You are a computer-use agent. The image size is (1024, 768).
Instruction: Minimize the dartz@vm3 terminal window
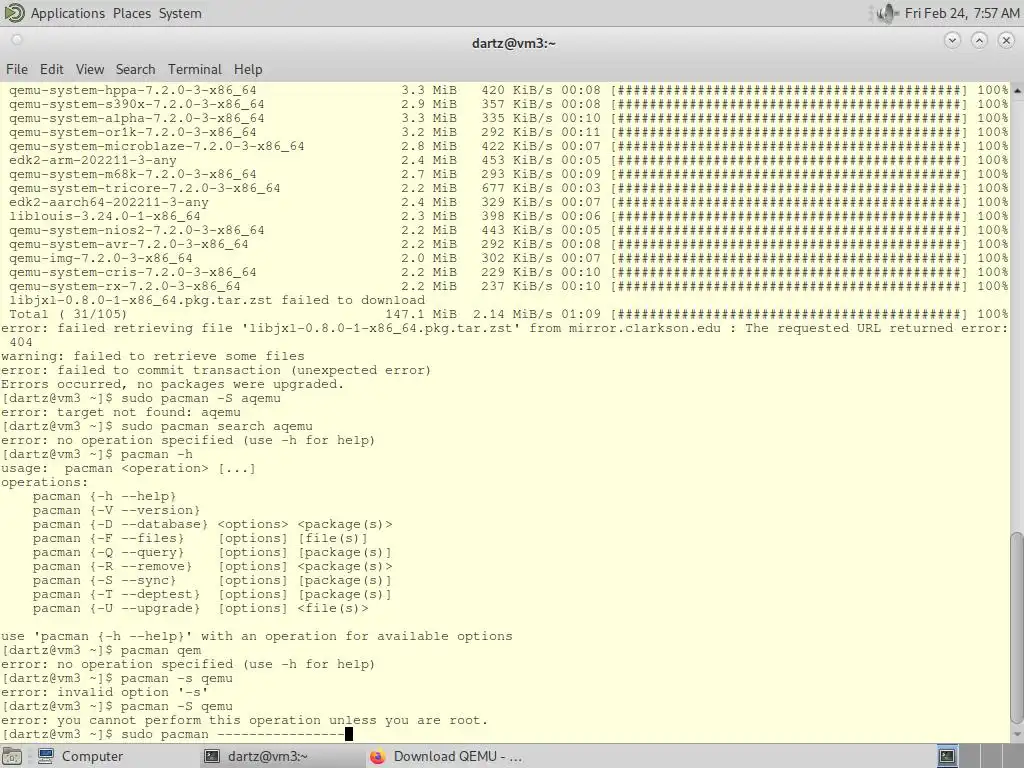(x=952, y=41)
